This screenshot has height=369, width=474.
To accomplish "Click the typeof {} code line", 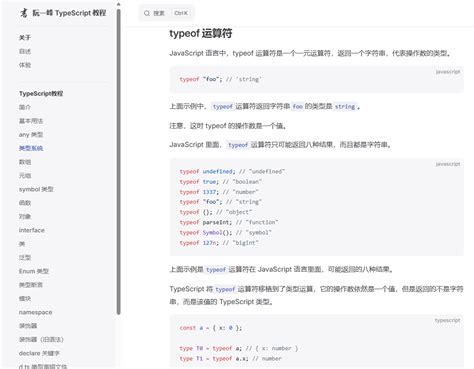I will coord(216,212).
